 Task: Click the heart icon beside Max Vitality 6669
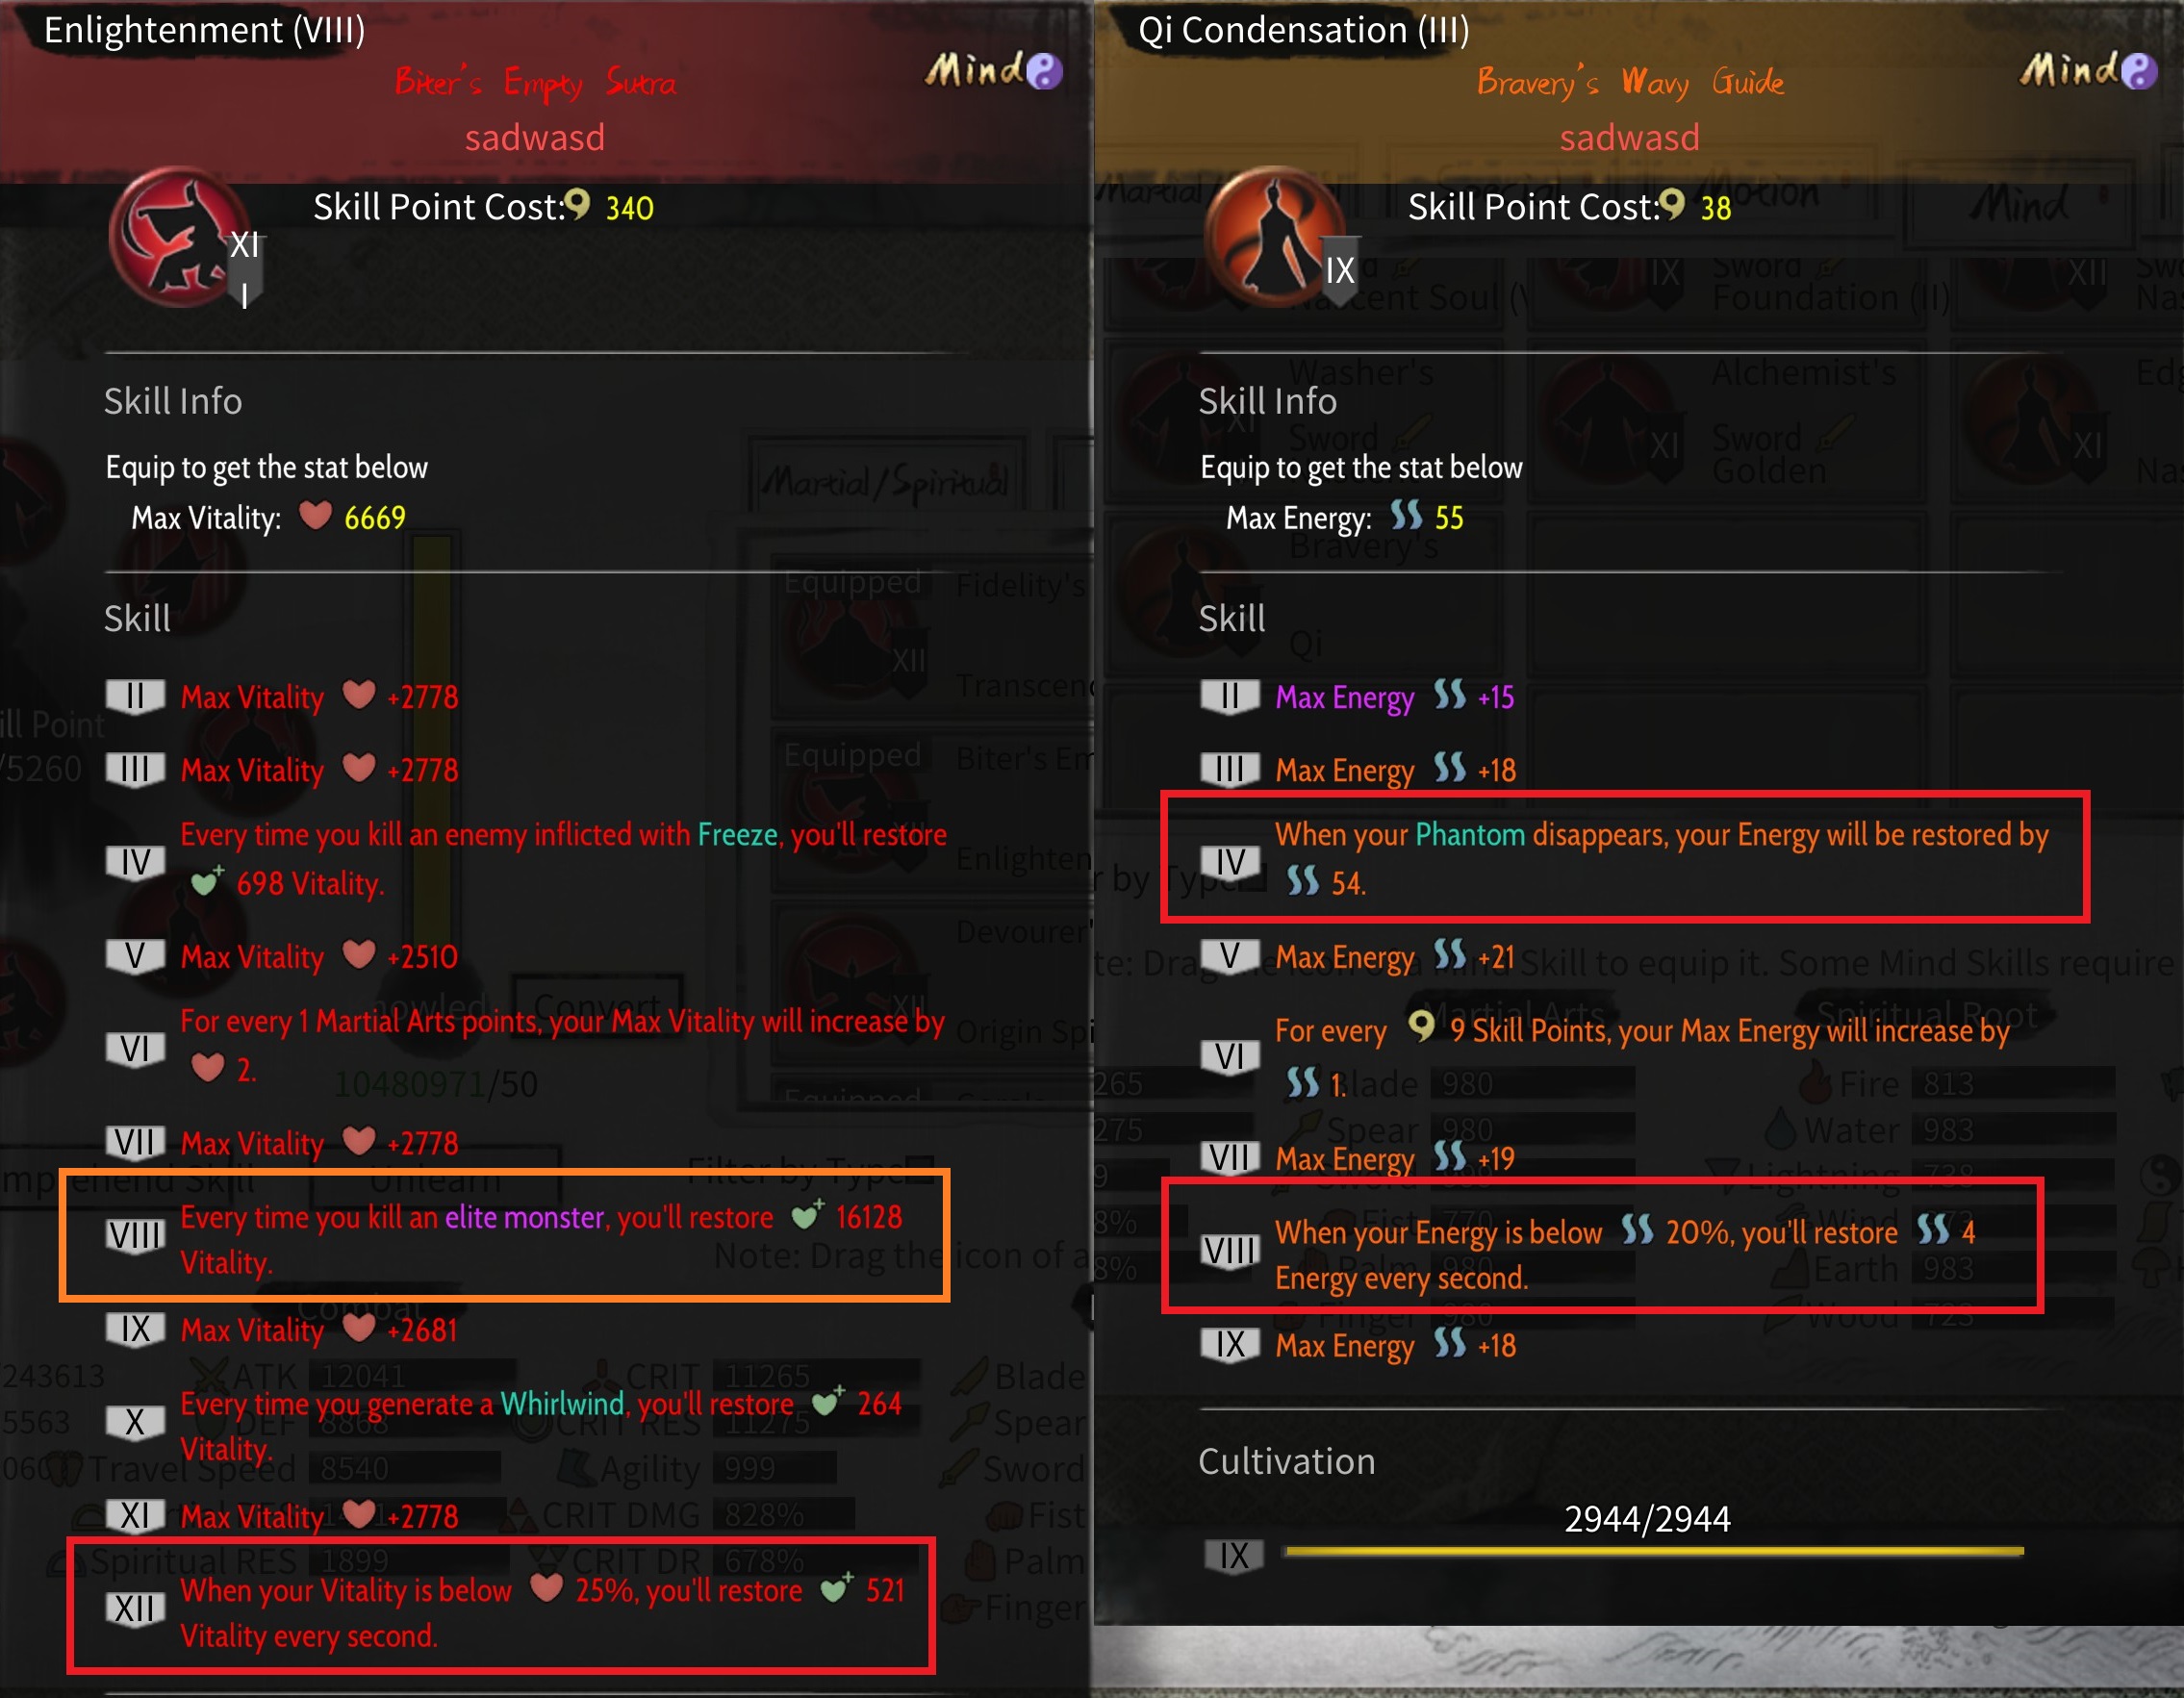(316, 515)
